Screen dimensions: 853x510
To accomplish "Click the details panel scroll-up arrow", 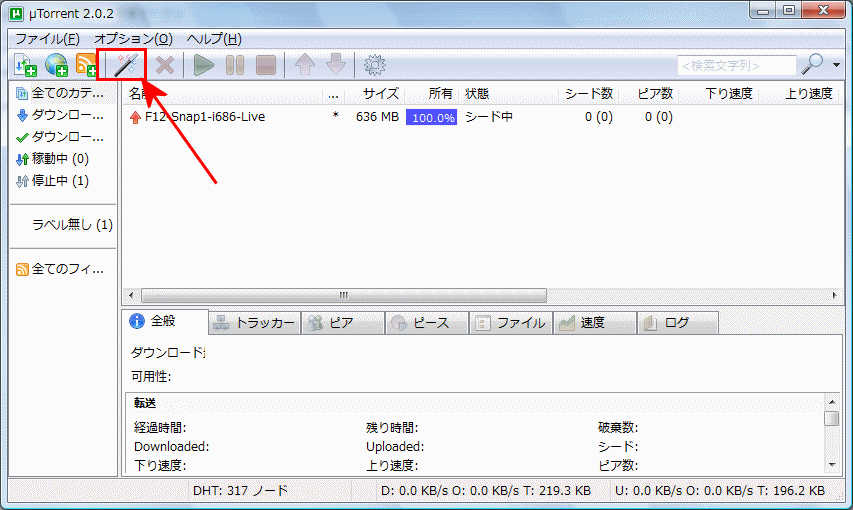I will pos(832,402).
